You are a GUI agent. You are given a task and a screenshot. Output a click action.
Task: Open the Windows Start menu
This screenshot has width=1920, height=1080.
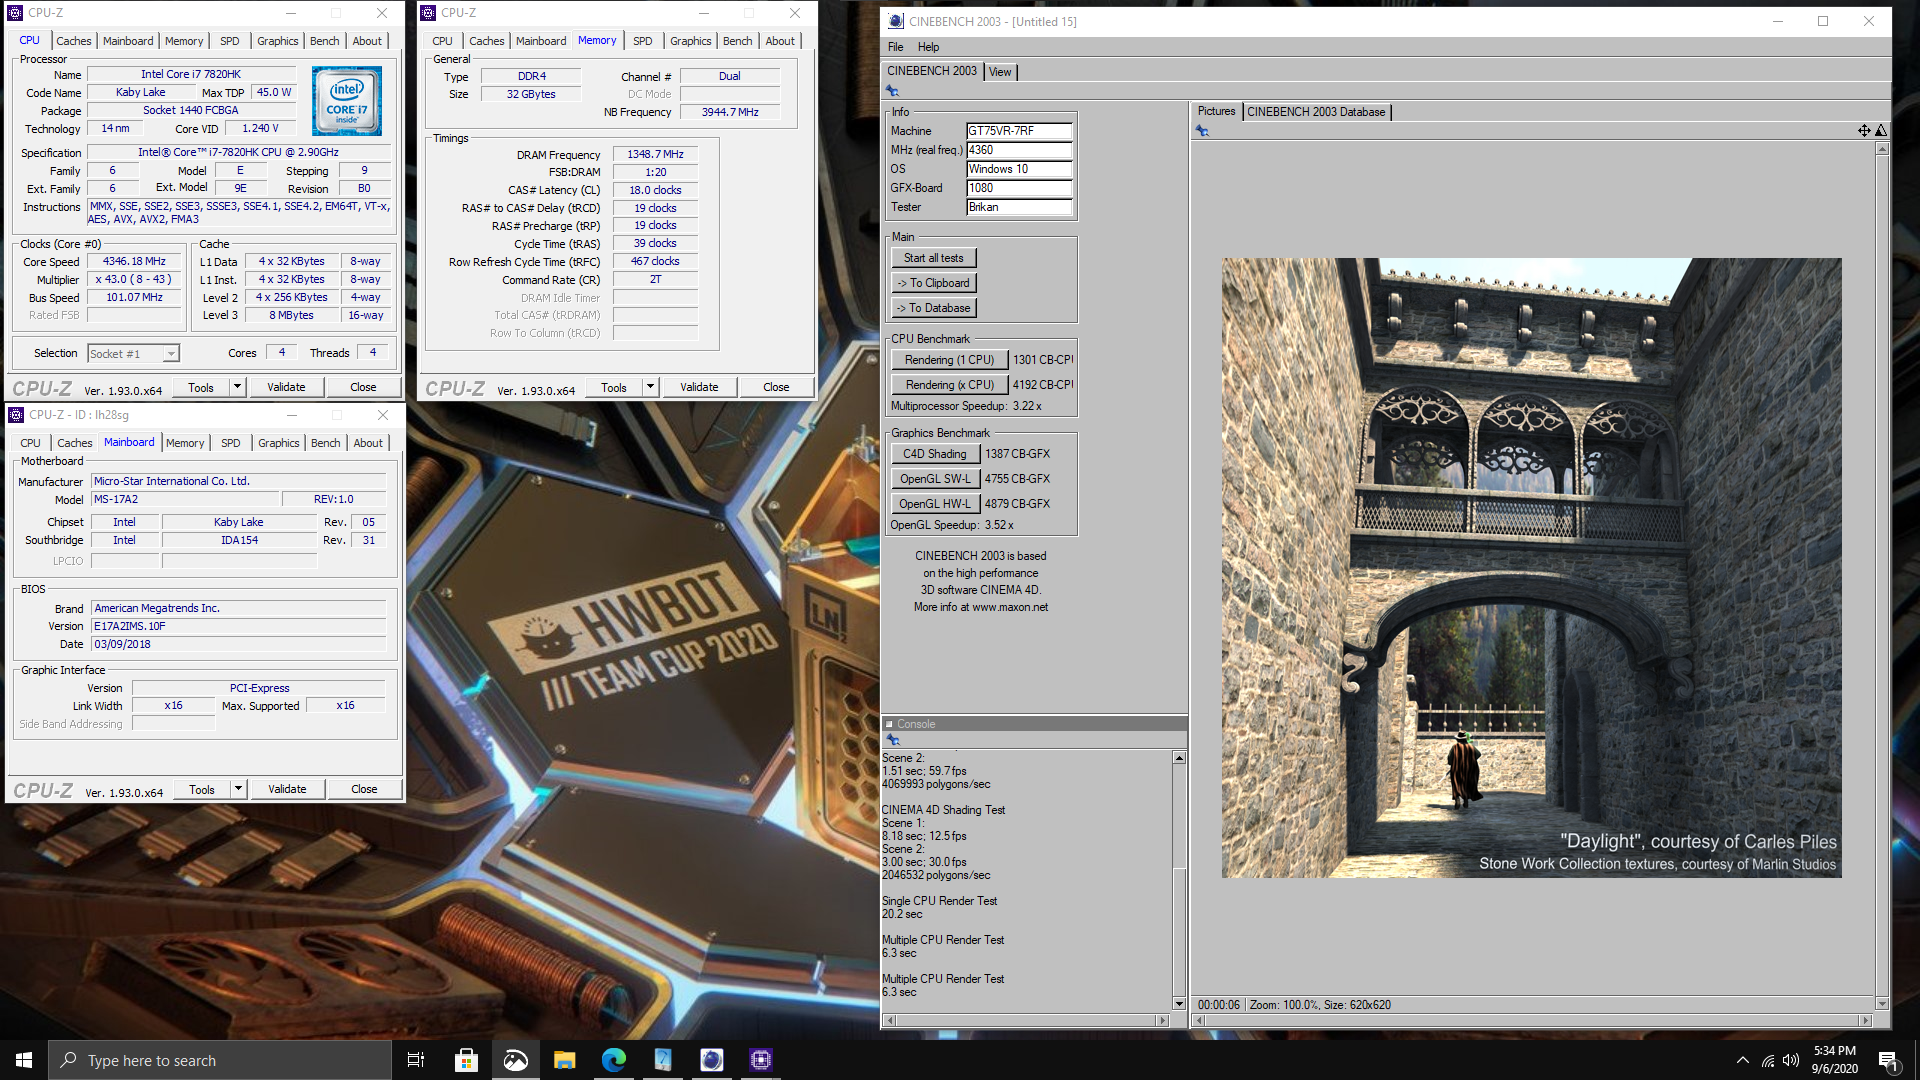click(24, 1060)
